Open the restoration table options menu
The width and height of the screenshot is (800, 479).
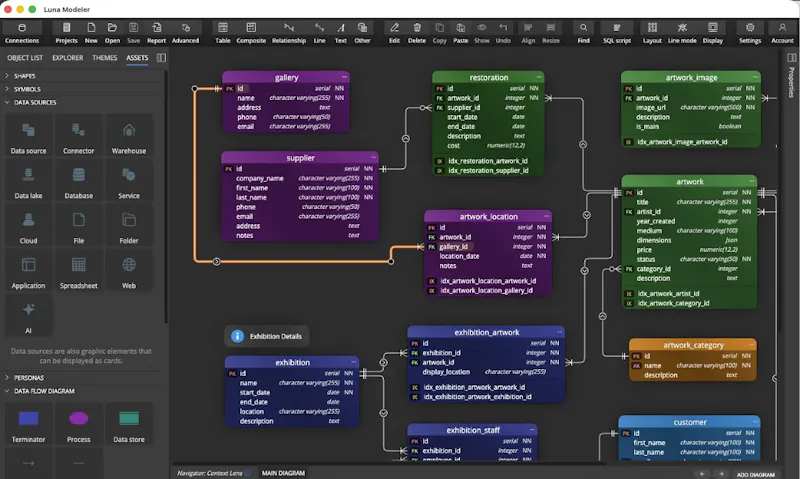pyautogui.click(x=539, y=77)
